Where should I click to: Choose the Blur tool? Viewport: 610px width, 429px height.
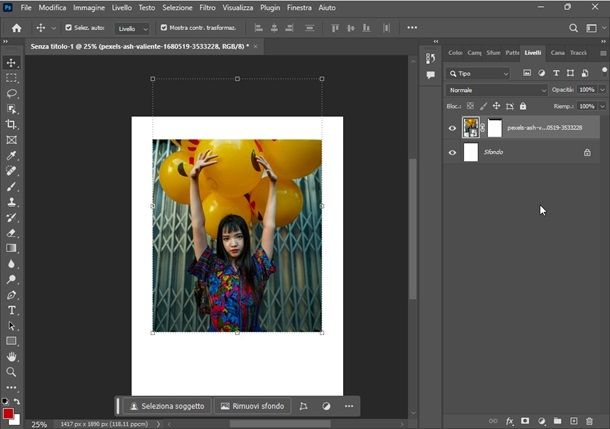[11, 264]
